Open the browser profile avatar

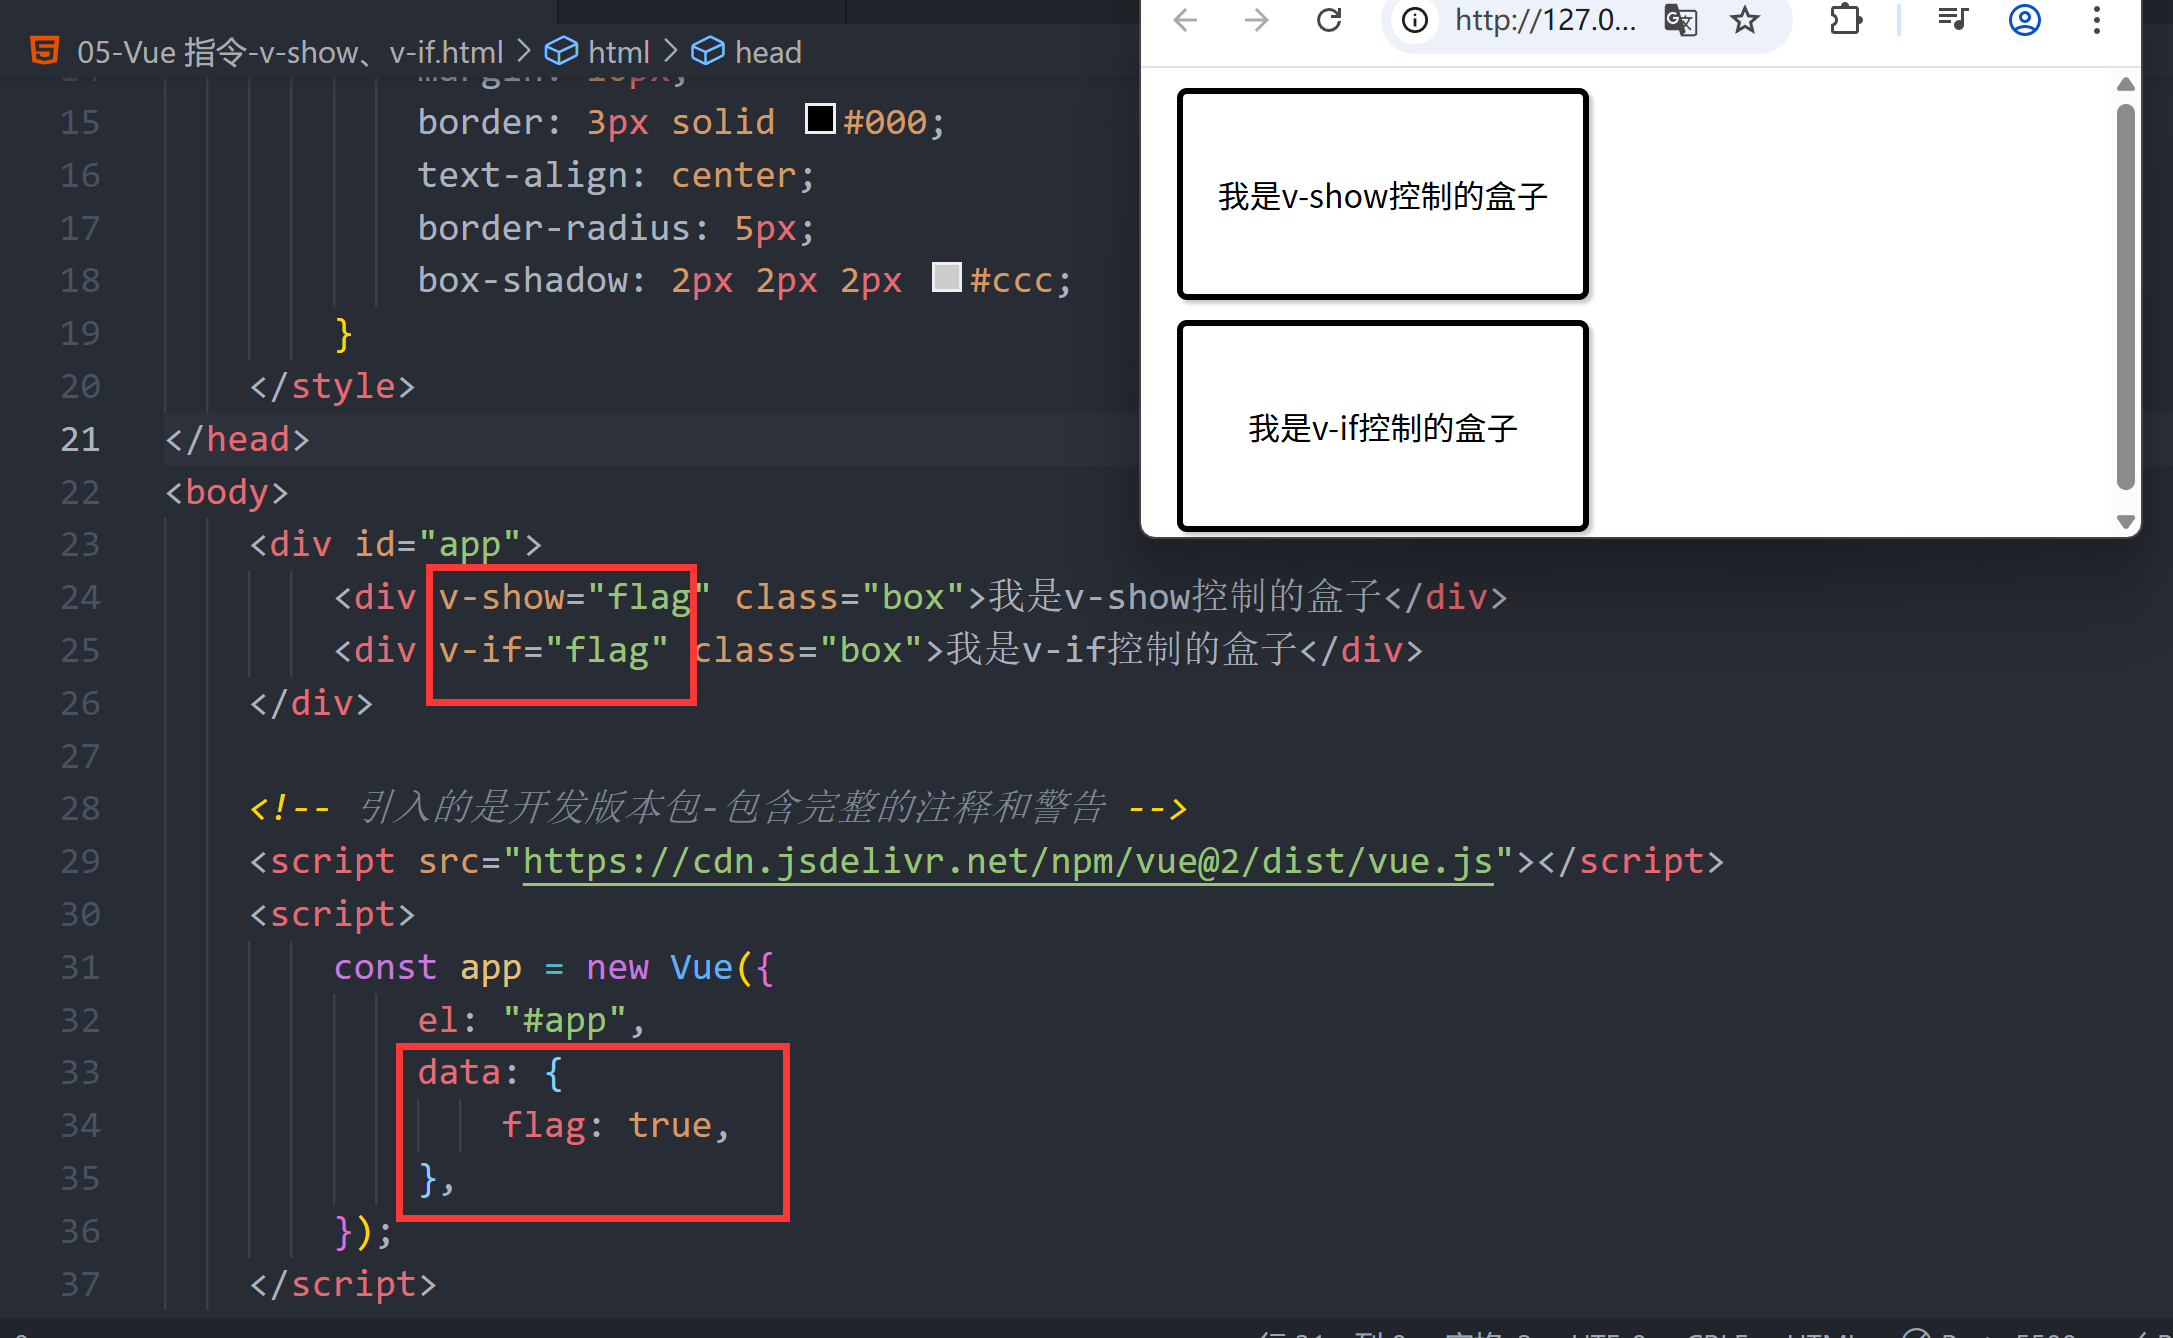point(2025,20)
